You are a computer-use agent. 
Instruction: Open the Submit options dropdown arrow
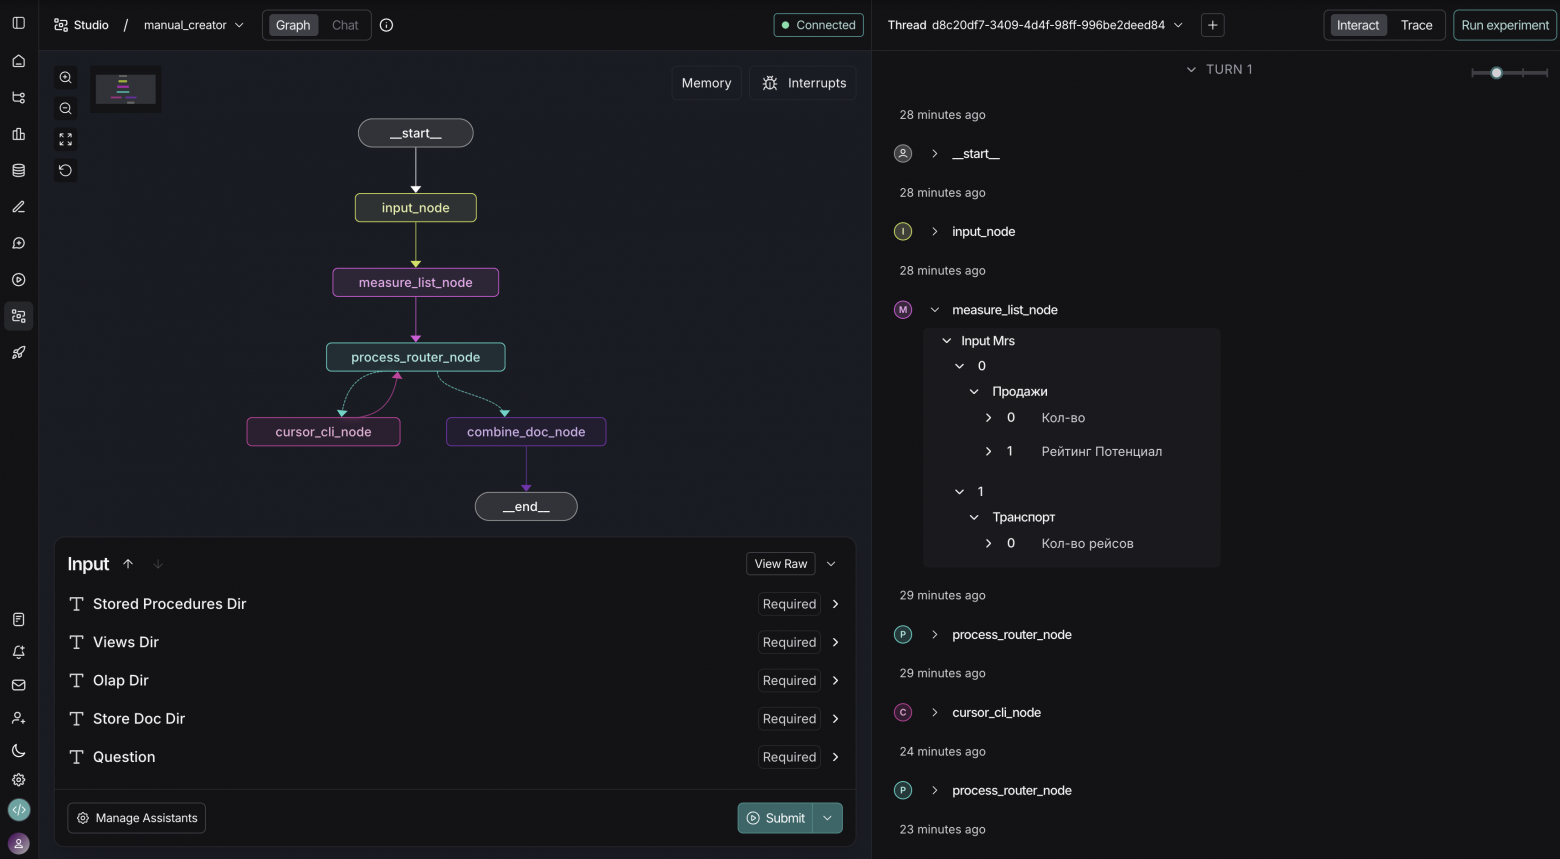click(827, 818)
